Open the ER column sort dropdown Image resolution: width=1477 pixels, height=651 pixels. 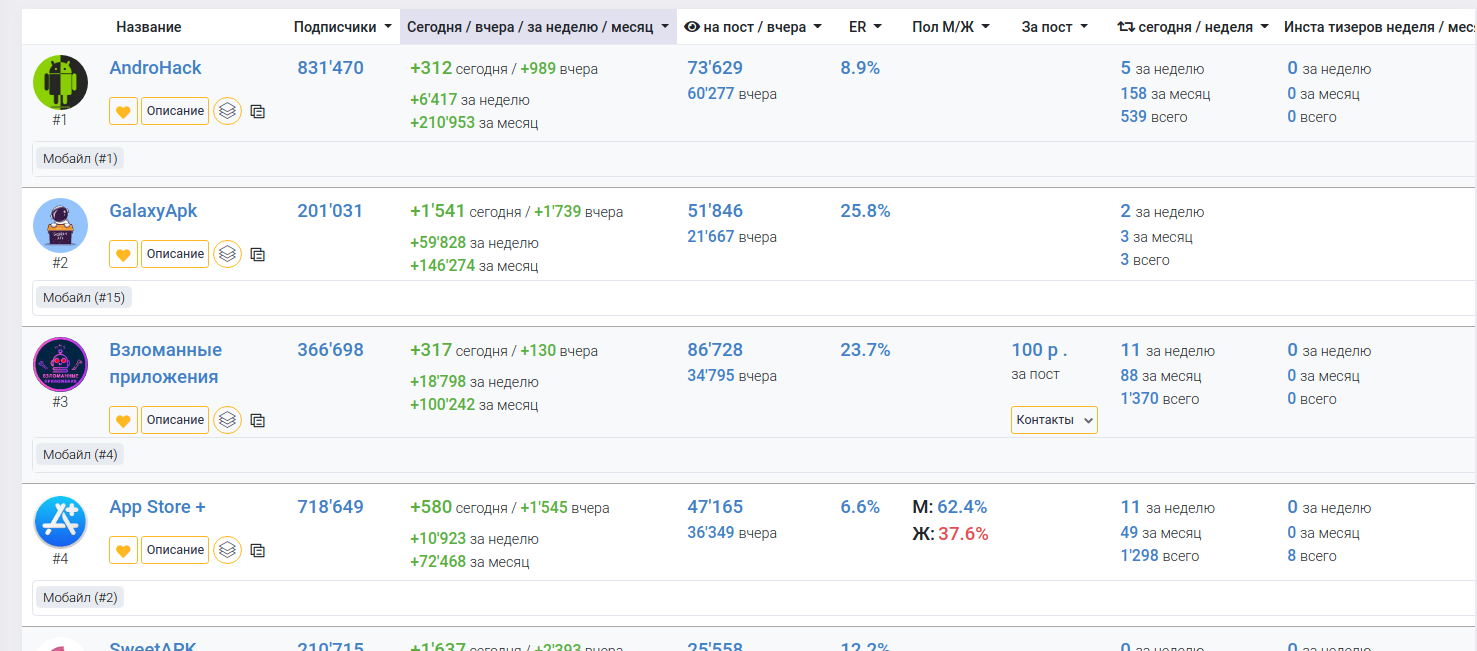[x=865, y=27]
